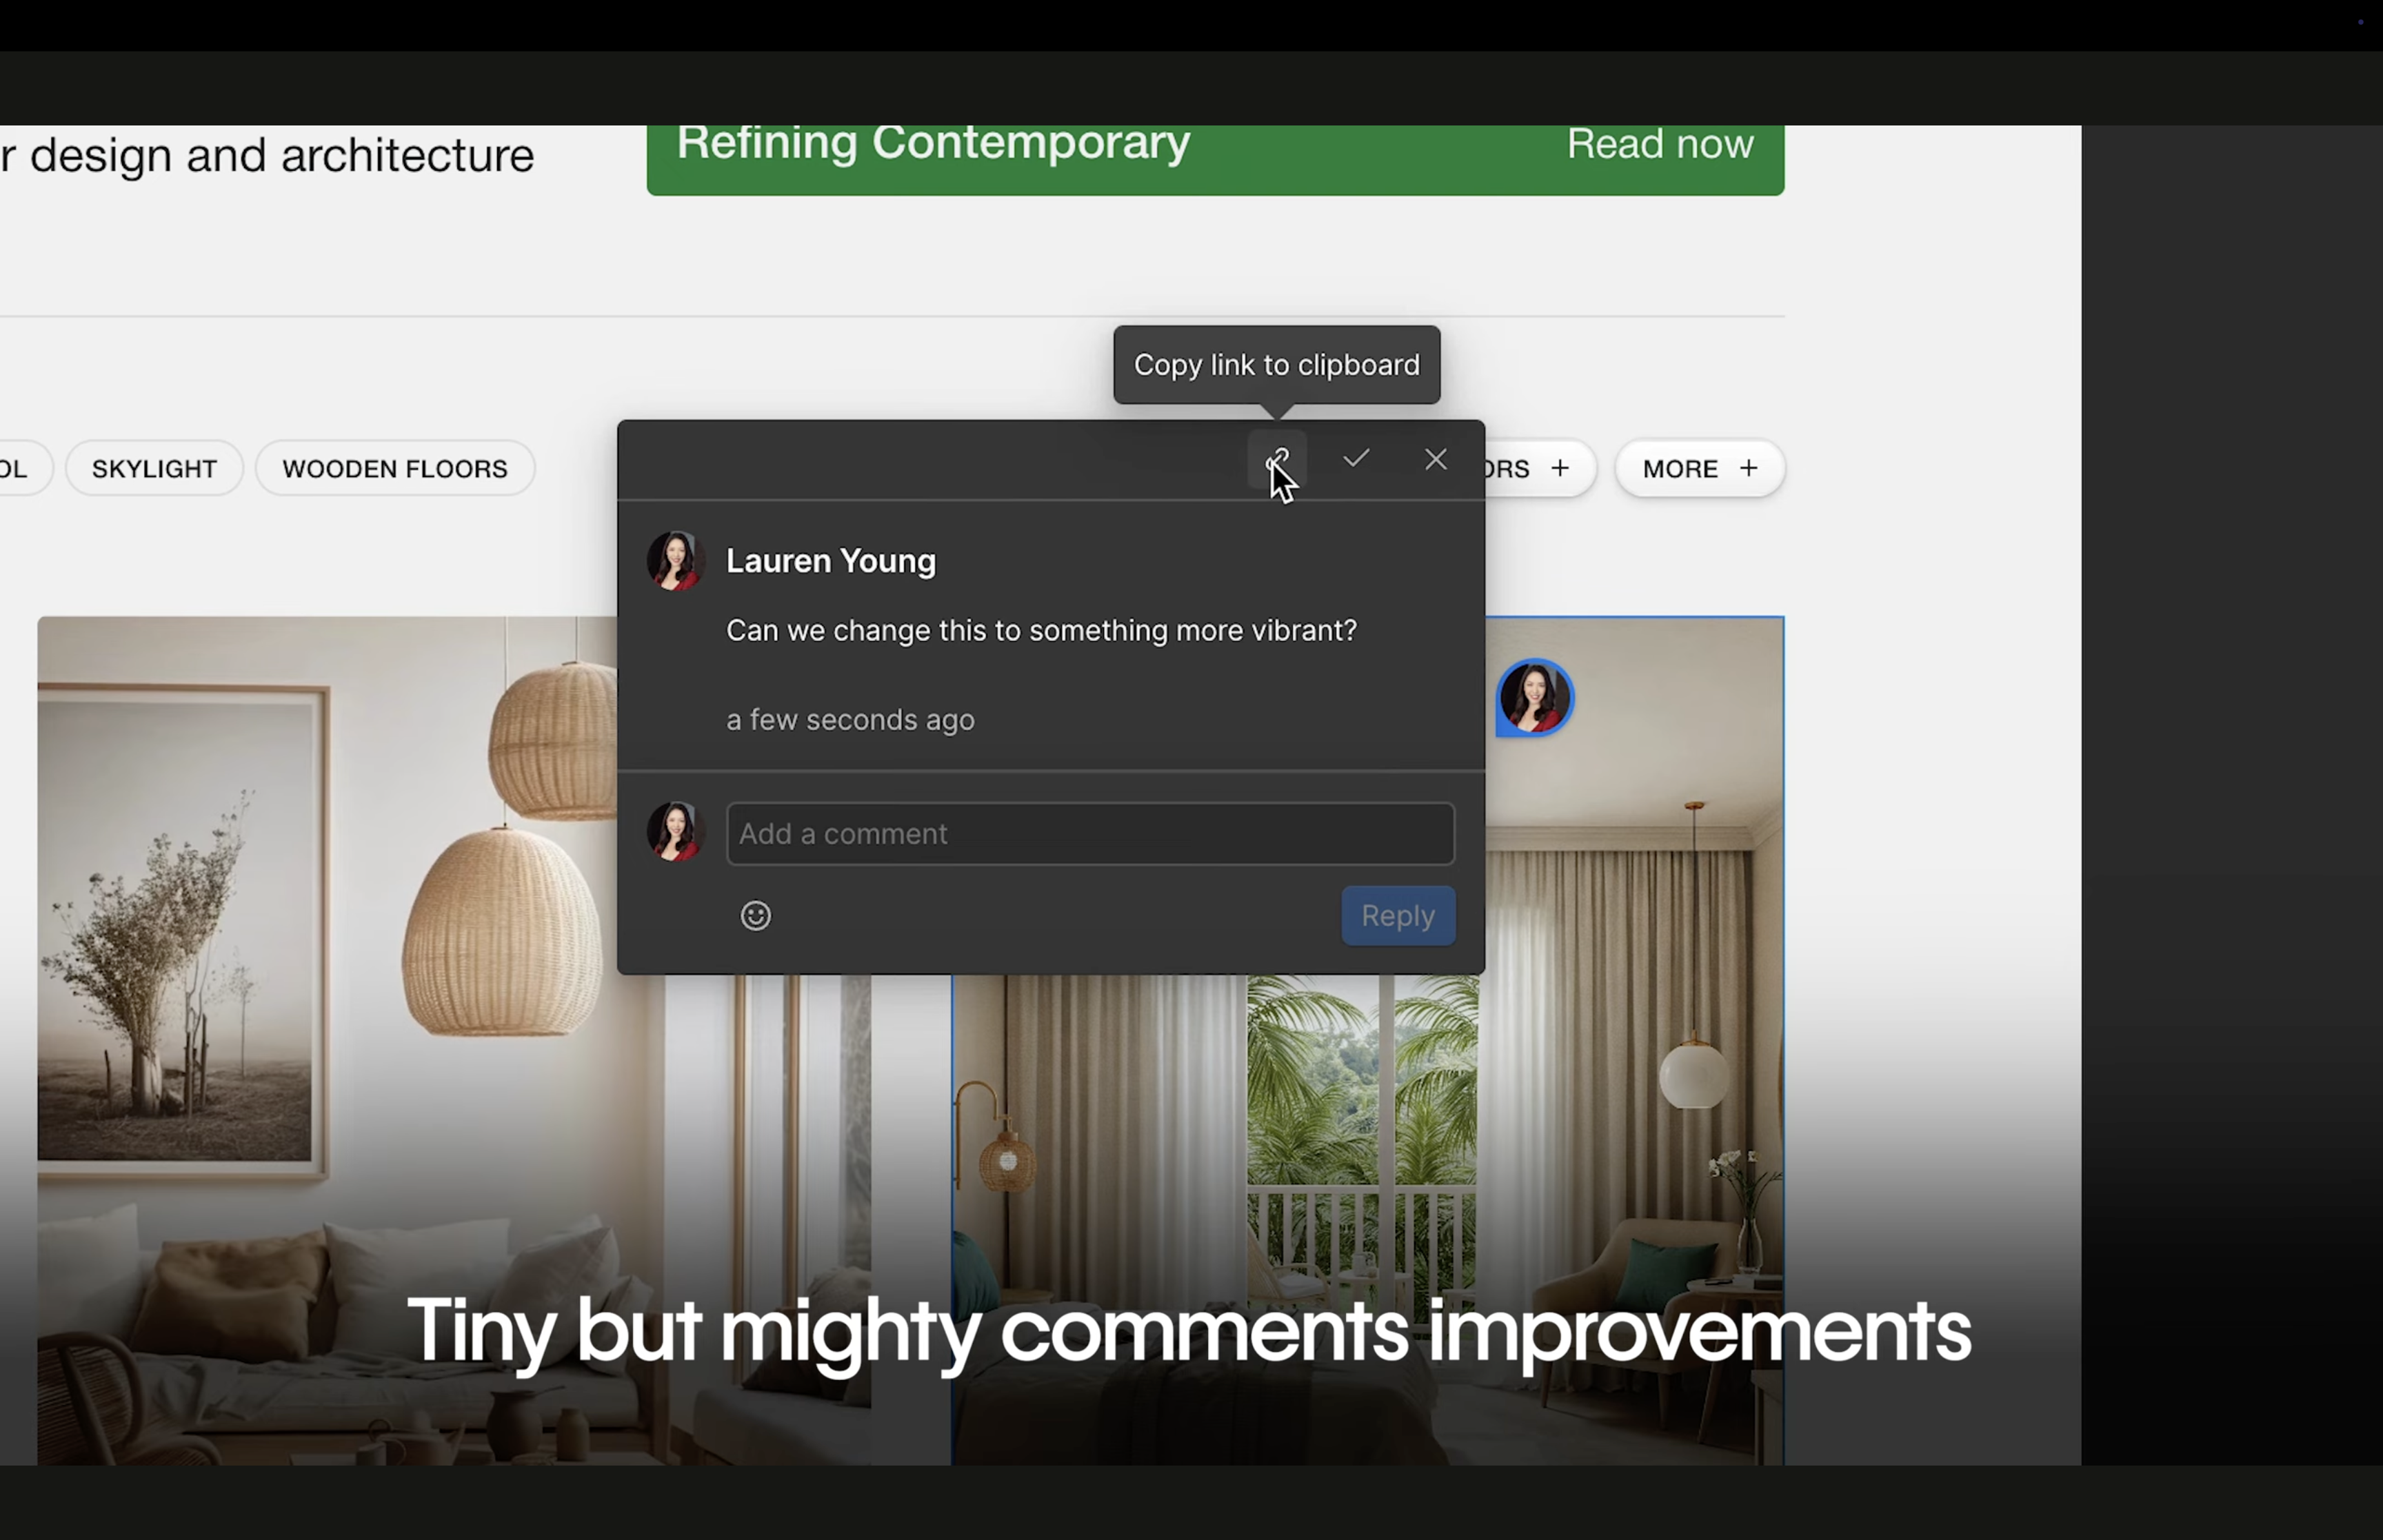Click plus icon on partially hidden ORS tag
This screenshot has width=2383, height=1540.
(x=1561, y=468)
